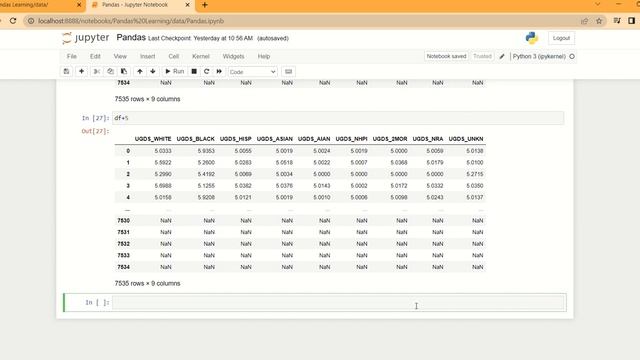The height and width of the screenshot is (360, 640).
Task: Open the Cell menu
Action: (x=173, y=56)
